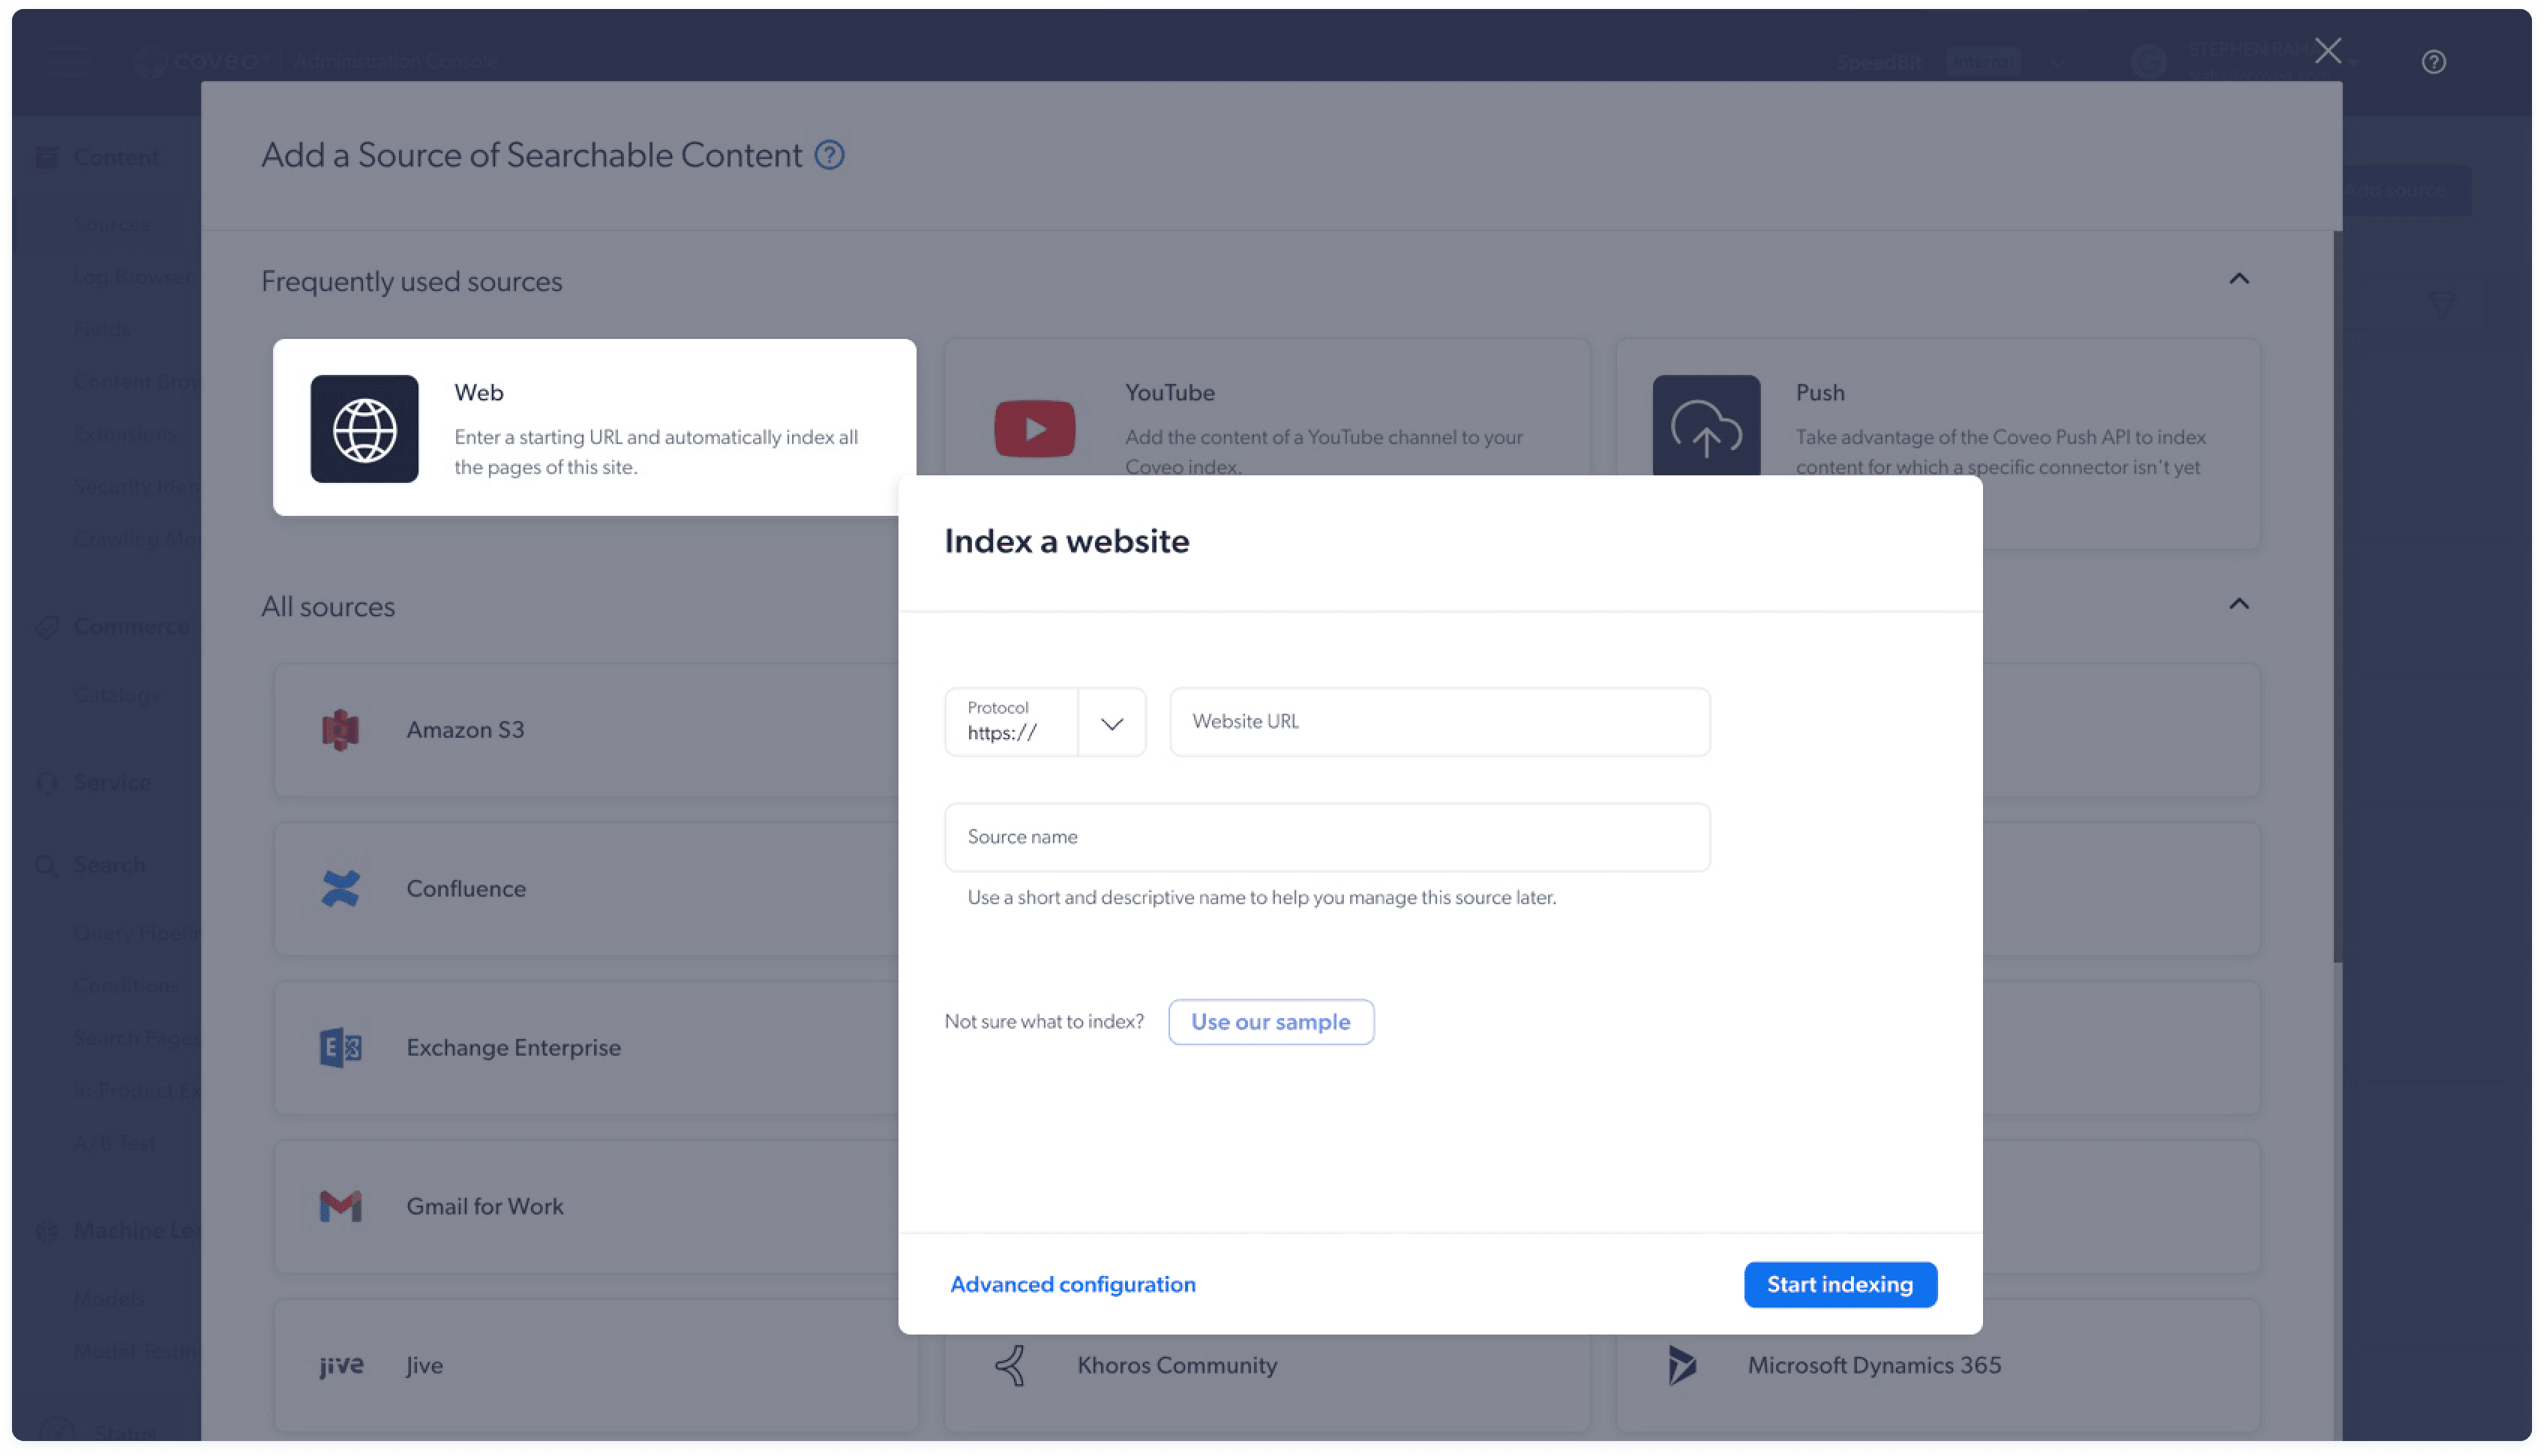This screenshot has width=2544, height=1456.
Task: Choose Confluence source
Action: [586, 889]
